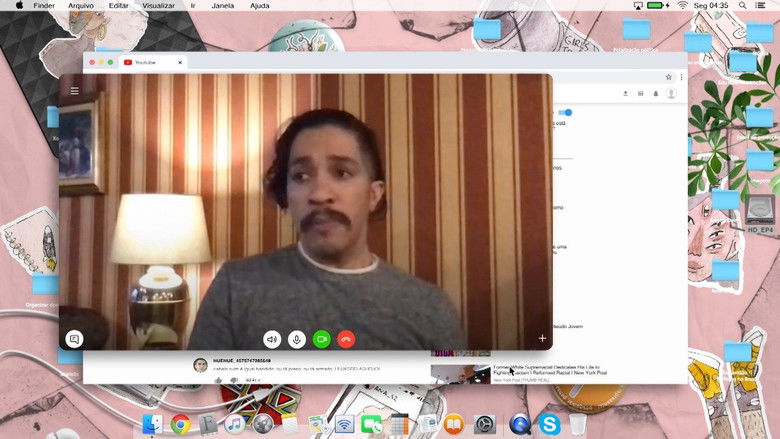Open YouTube notifications bell
This screenshot has width=780, height=439.
(x=655, y=94)
